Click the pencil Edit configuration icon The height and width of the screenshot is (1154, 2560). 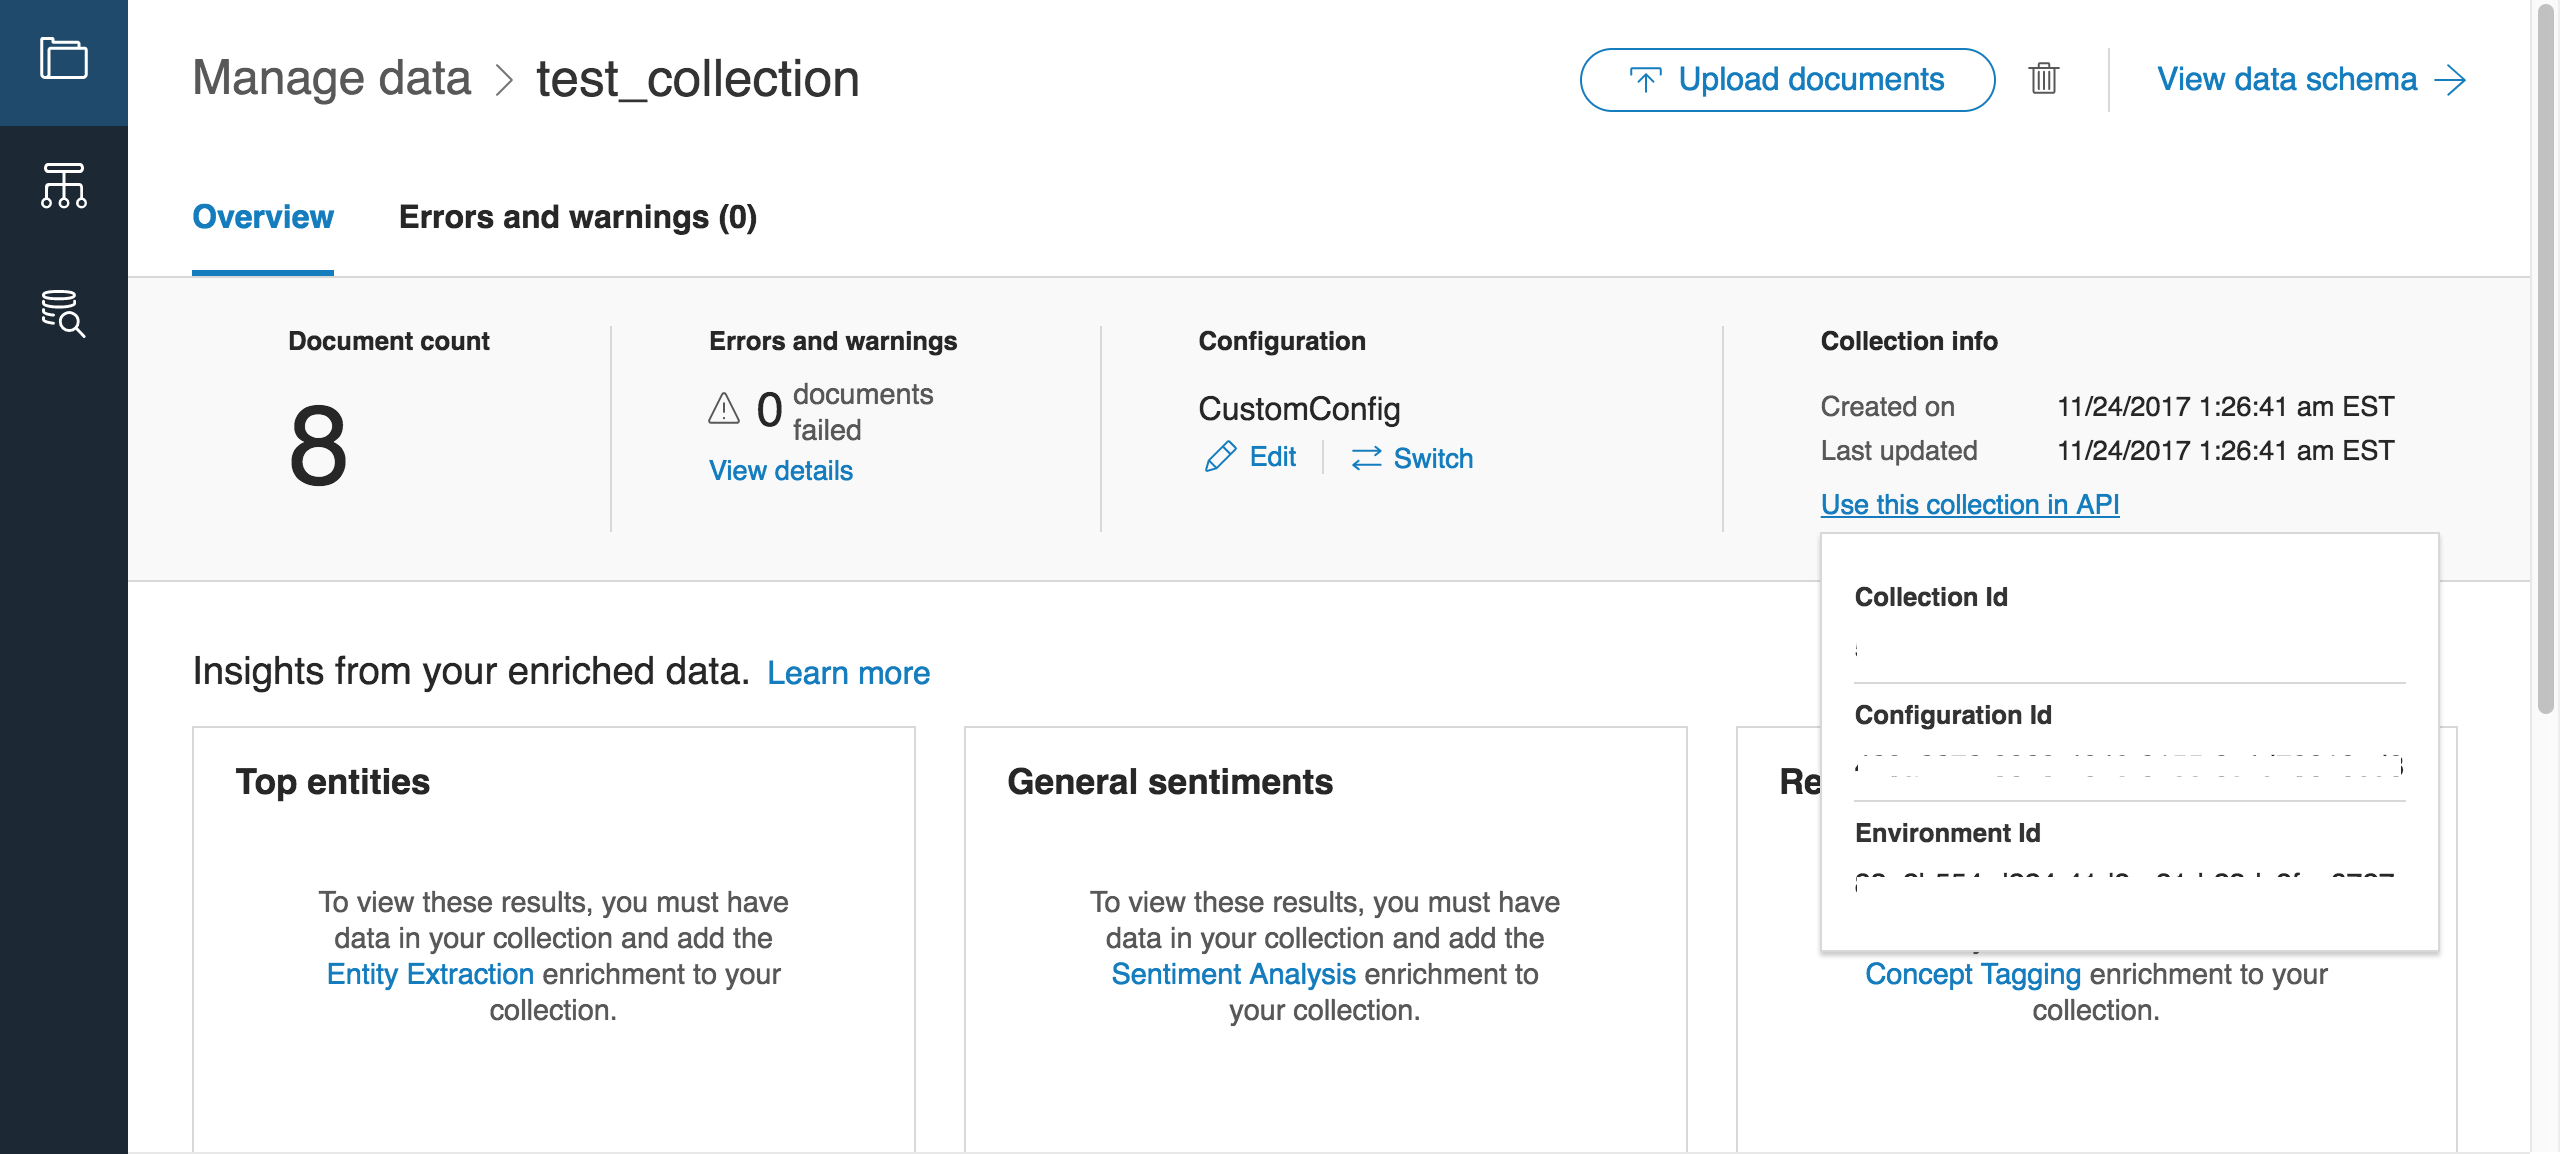(1220, 457)
